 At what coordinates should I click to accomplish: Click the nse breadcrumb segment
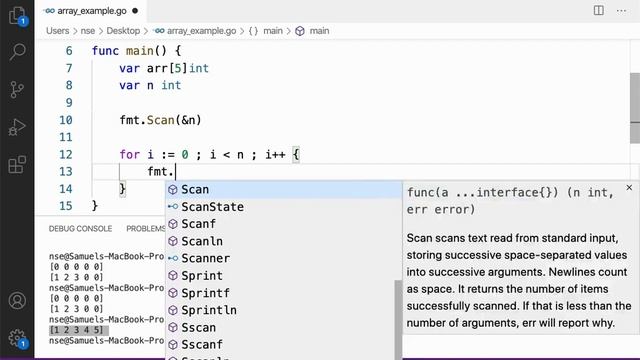pyautogui.click(x=88, y=31)
